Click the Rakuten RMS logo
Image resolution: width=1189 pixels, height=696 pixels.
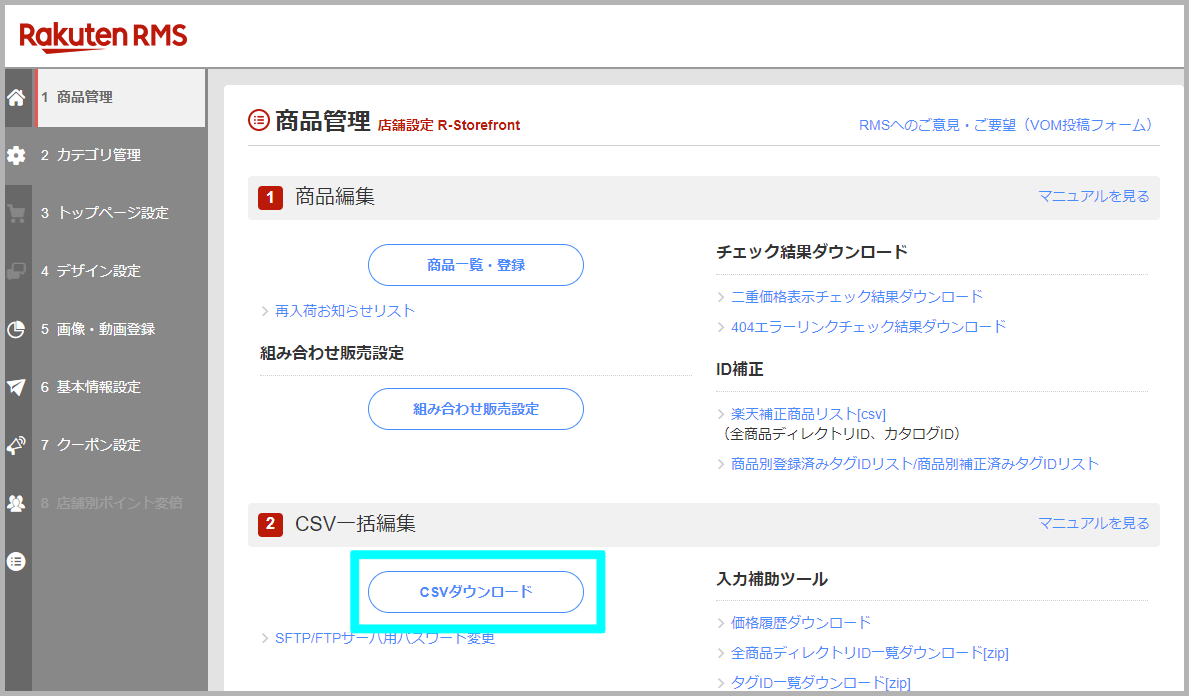(103, 36)
